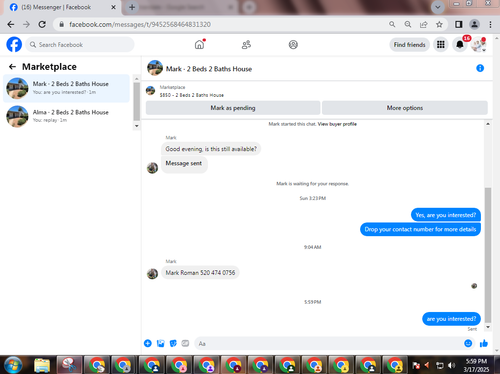This screenshot has width=500, height=374.
Task: Open the Chrome profile icon
Action: point(474,24)
